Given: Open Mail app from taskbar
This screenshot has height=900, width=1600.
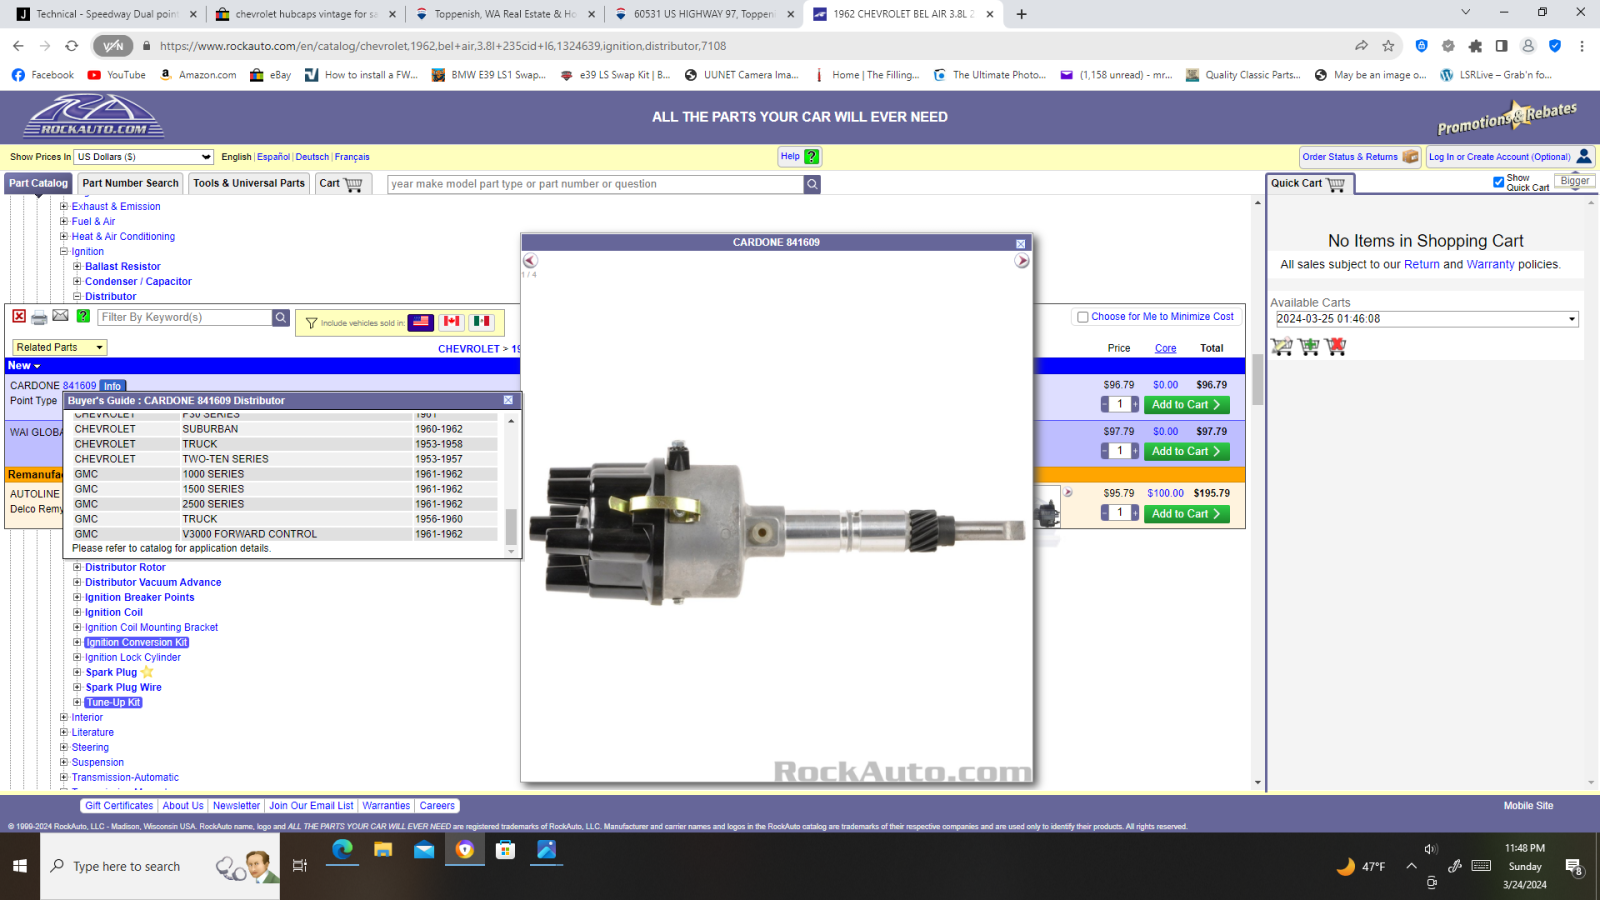Looking at the screenshot, I should (424, 850).
